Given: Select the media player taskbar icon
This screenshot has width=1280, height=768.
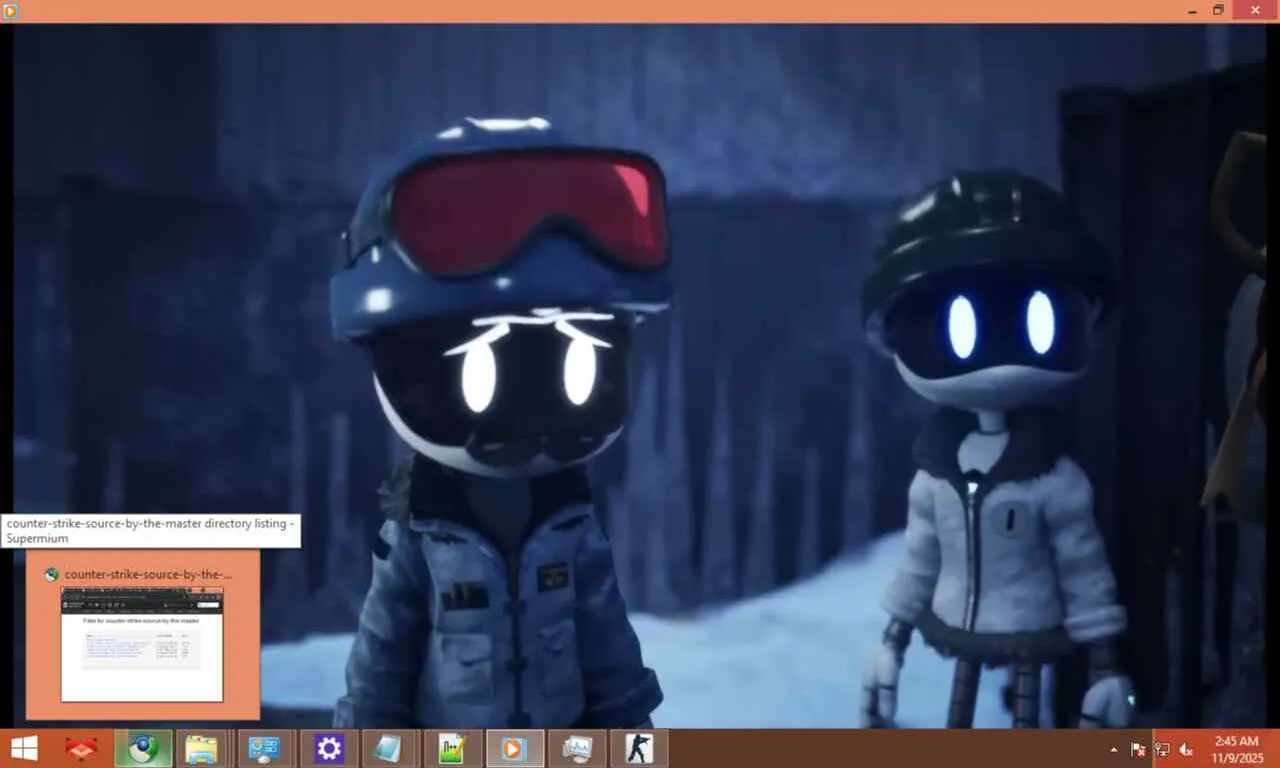Looking at the screenshot, I should coord(513,748).
